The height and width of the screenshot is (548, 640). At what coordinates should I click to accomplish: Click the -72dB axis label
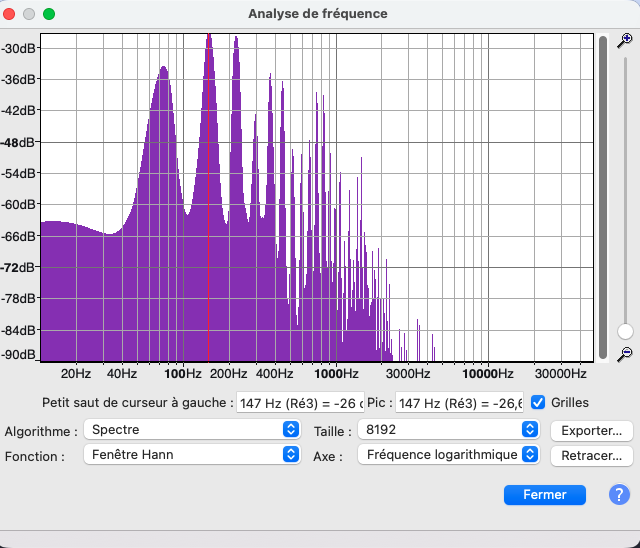[x=18, y=268]
